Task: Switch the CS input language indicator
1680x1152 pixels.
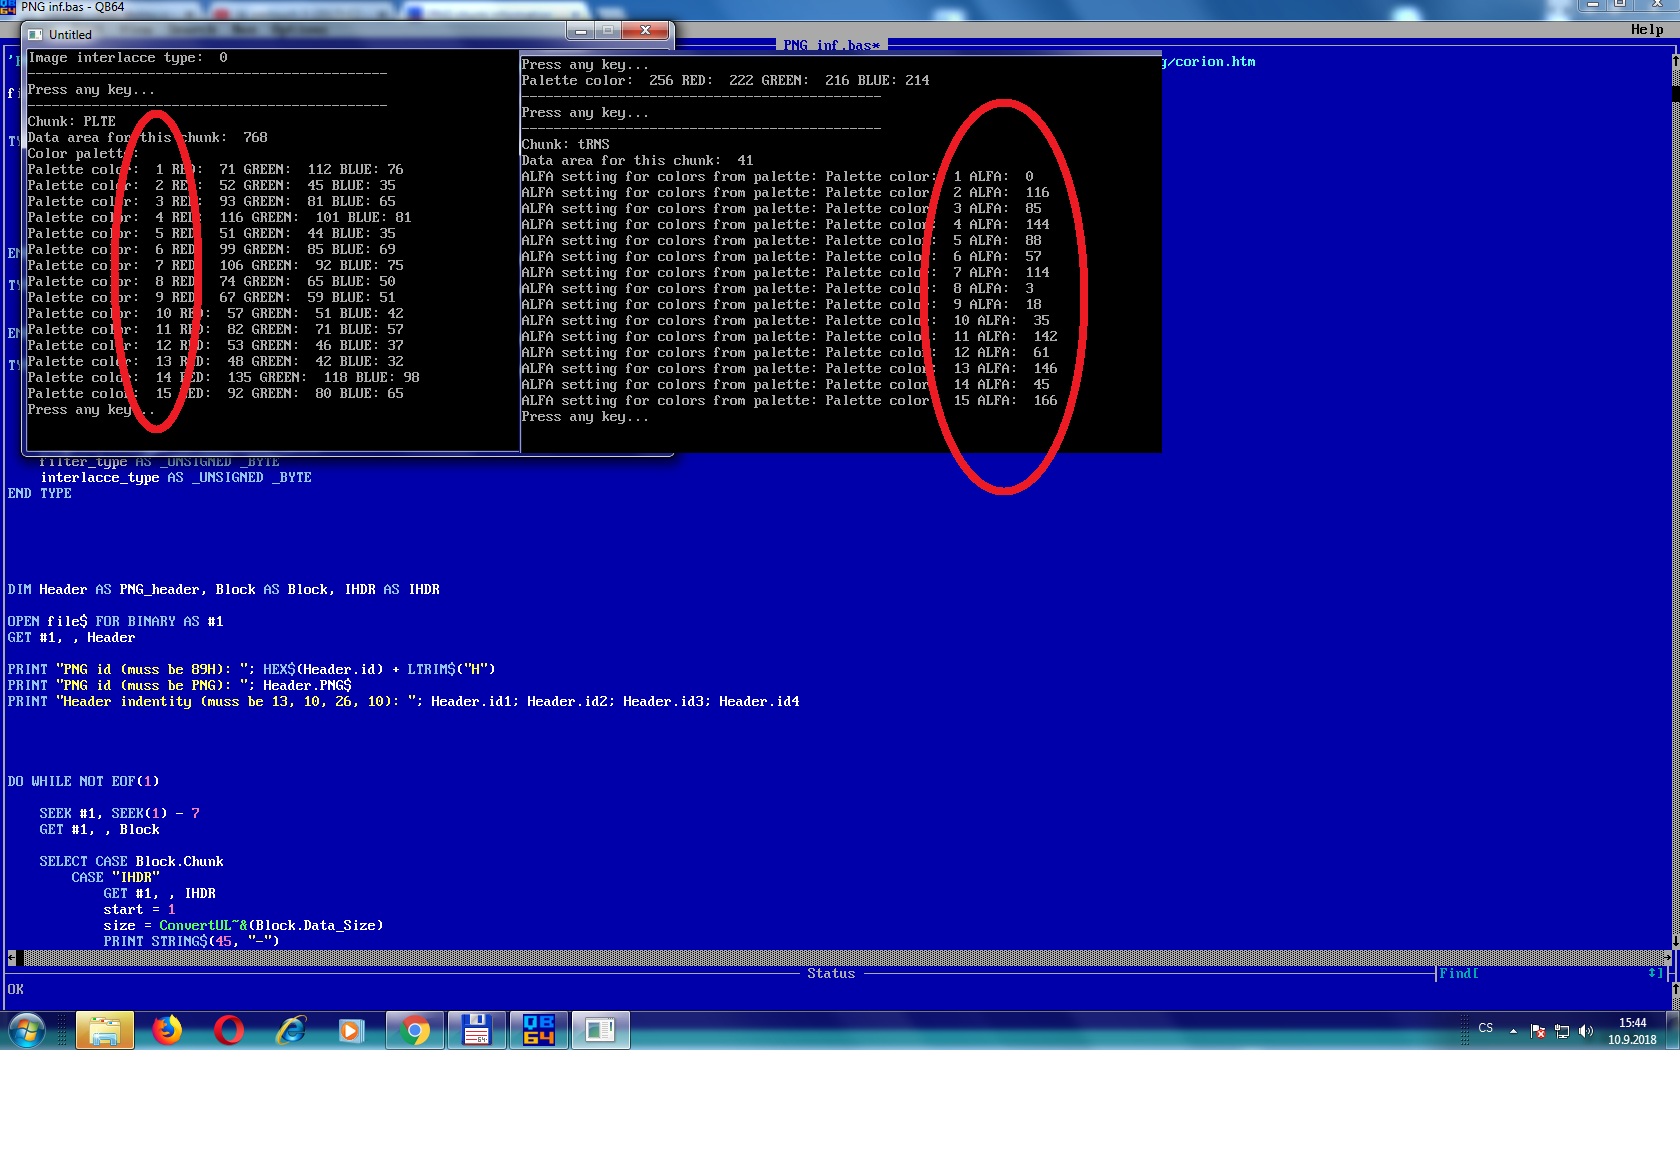Action: pos(1486,1028)
